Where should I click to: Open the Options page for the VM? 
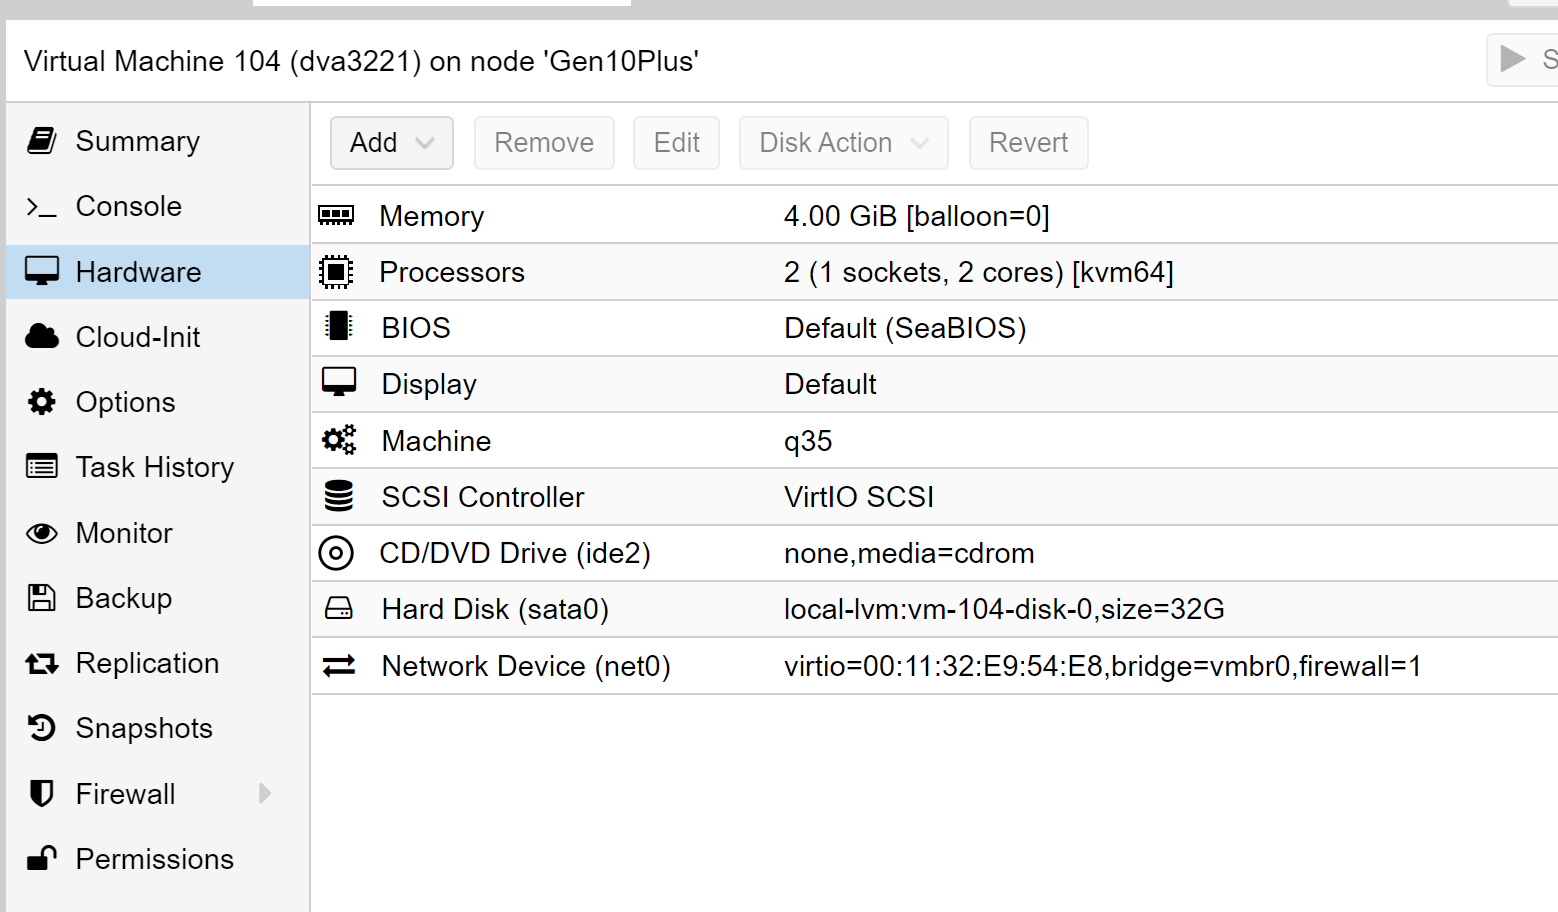click(124, 401)
